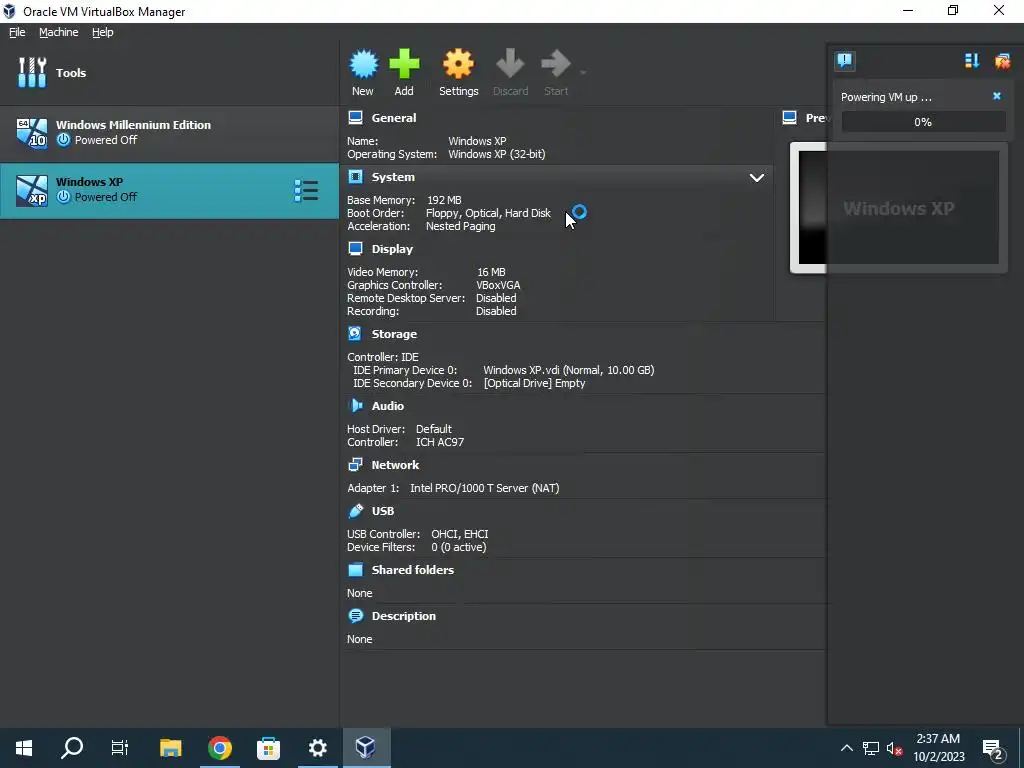Open the Shared folders header
1024x768 pixels.
(413, 569)
